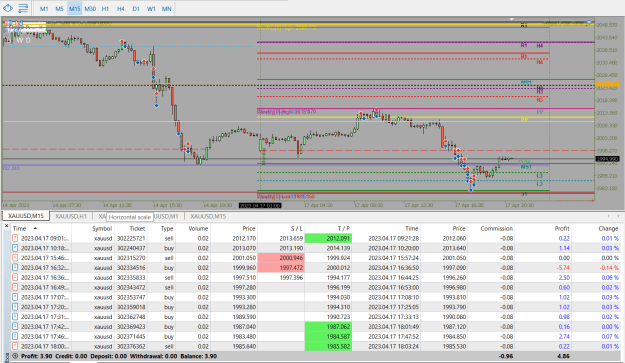Open the indicators list icon with horizontal lines
The height and width of the screenshot is (363, 625).
pos(23,8)
